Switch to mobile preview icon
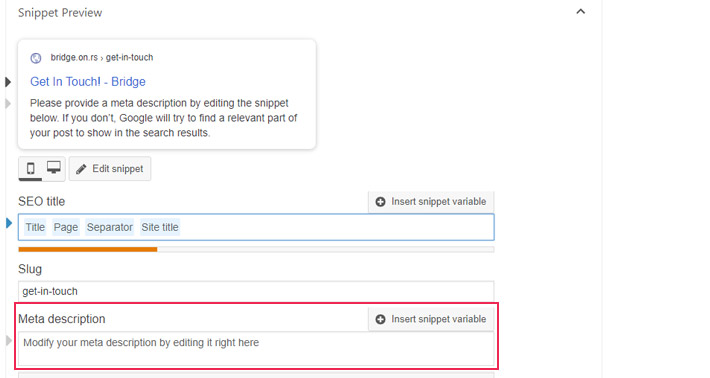Screen dimensions: 710x378 pyautogui.click(x=30, y=169)
